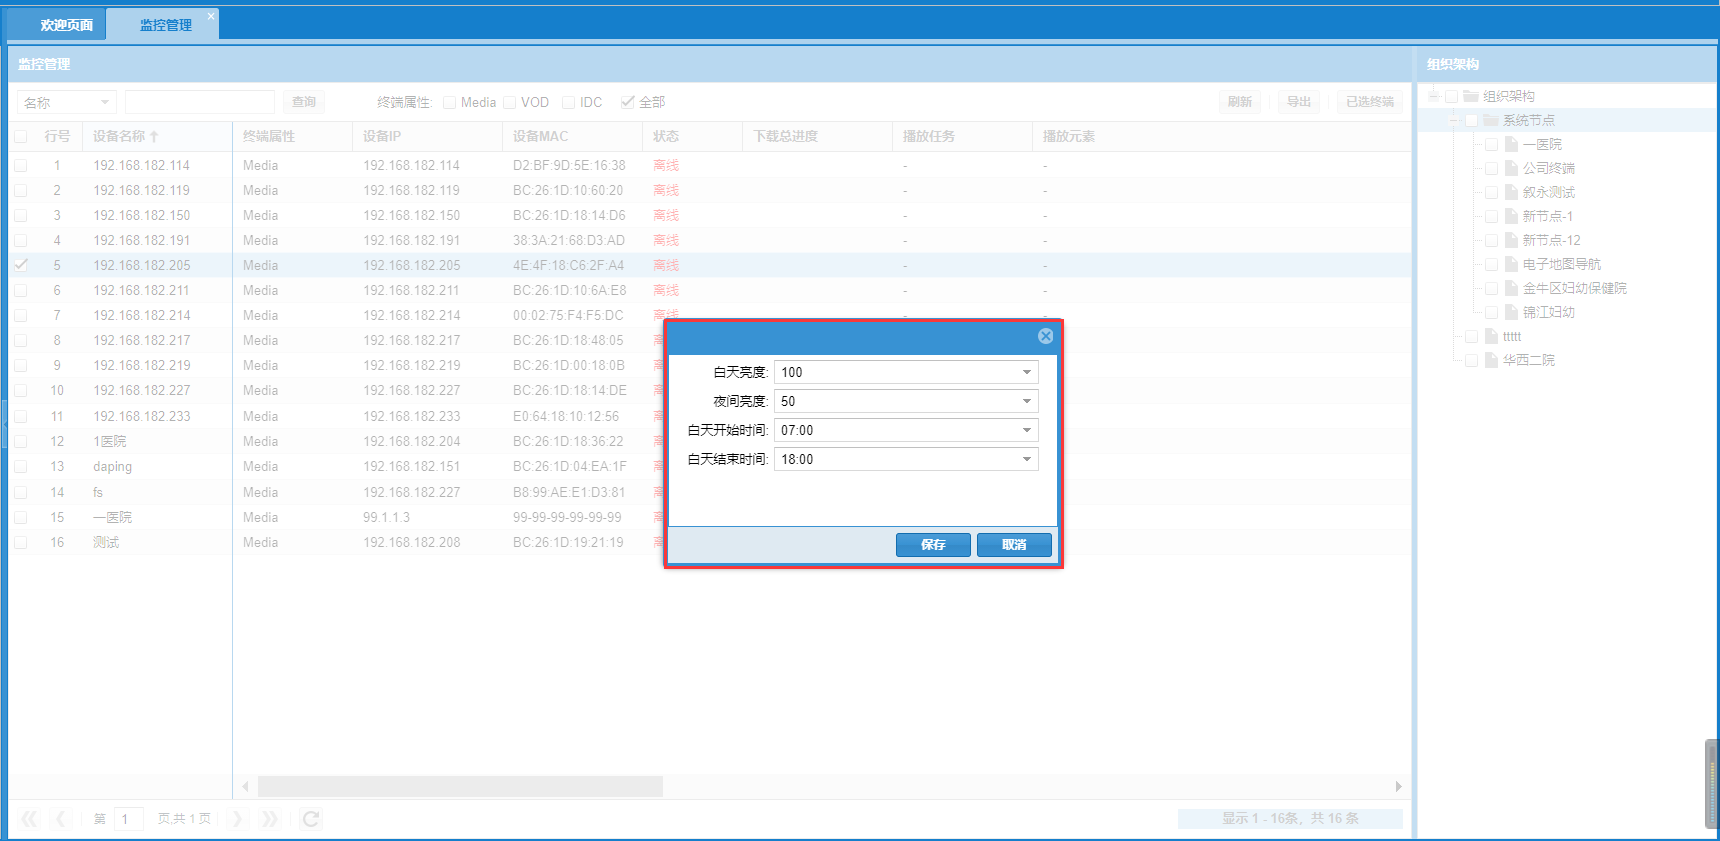Screen dimensions: 1720x841
Task: Open the 白天亮度 dropdown
Action: coord(1027,372)
